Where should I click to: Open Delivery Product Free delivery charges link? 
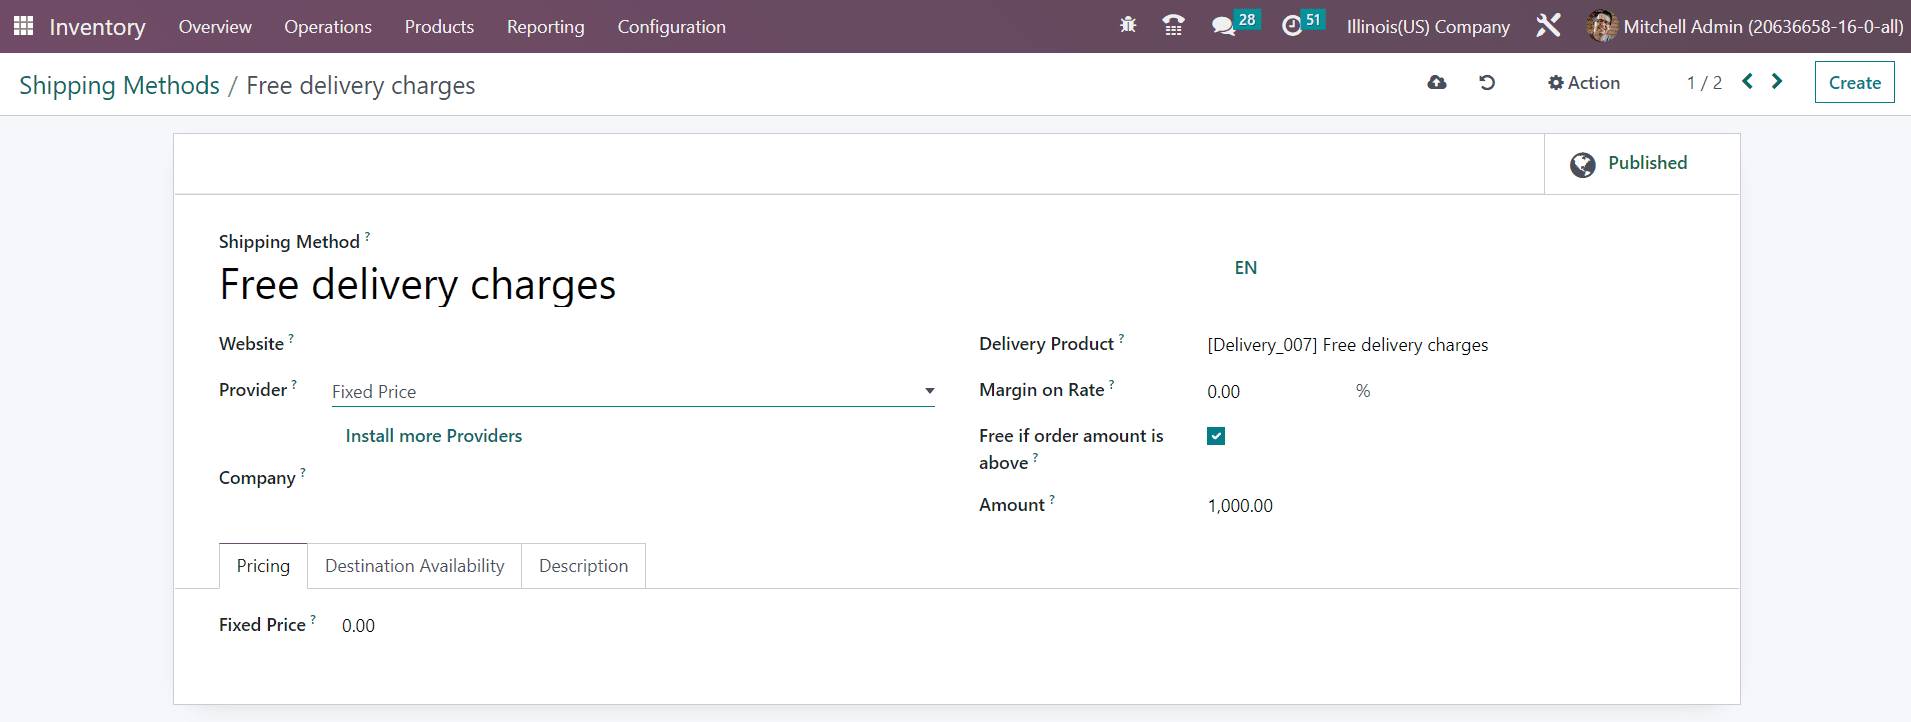pos(1347,345)
